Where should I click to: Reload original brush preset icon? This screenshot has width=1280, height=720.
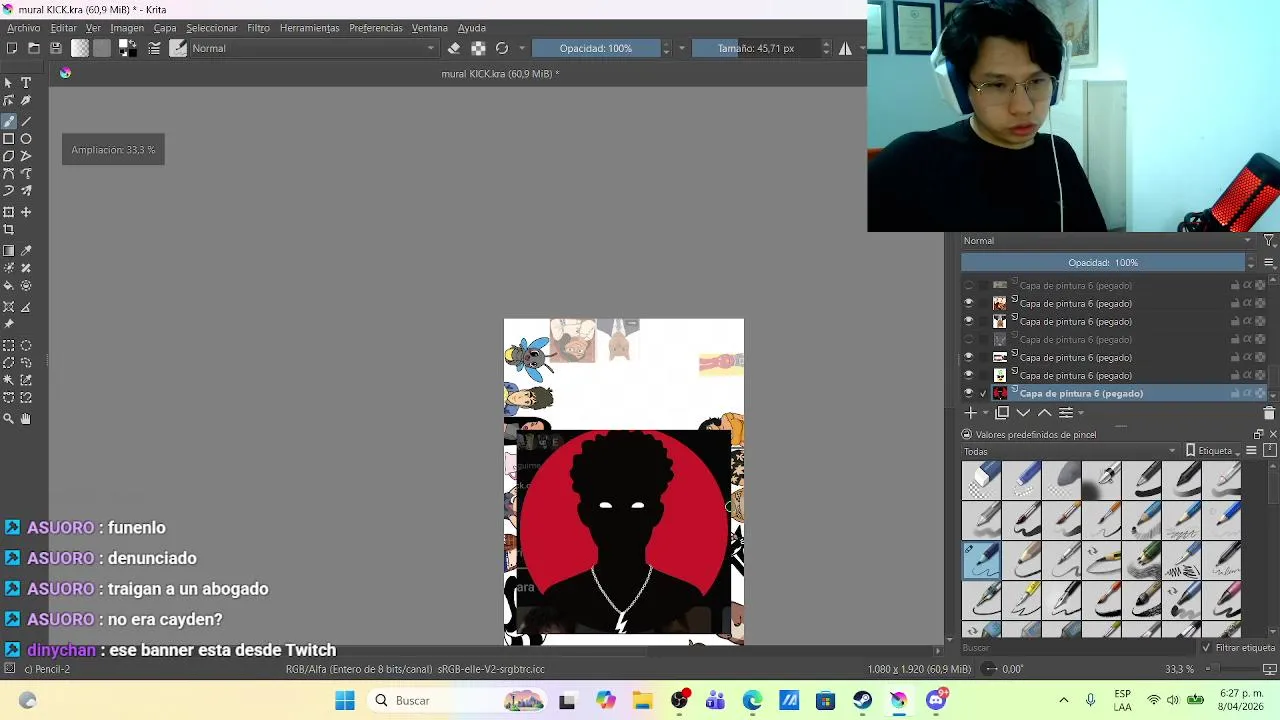(x=502, y=48)
